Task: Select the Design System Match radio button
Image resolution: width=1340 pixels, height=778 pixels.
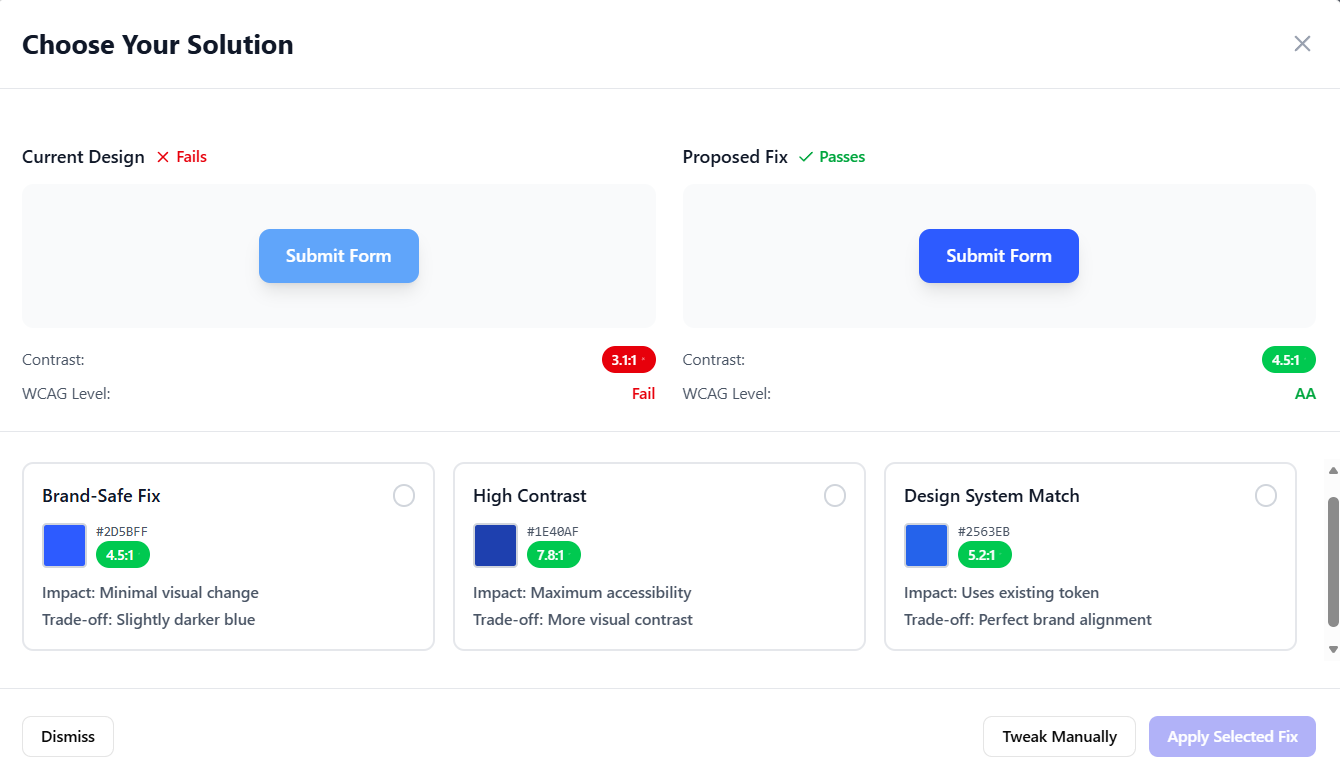Action: click(1266, 495)
